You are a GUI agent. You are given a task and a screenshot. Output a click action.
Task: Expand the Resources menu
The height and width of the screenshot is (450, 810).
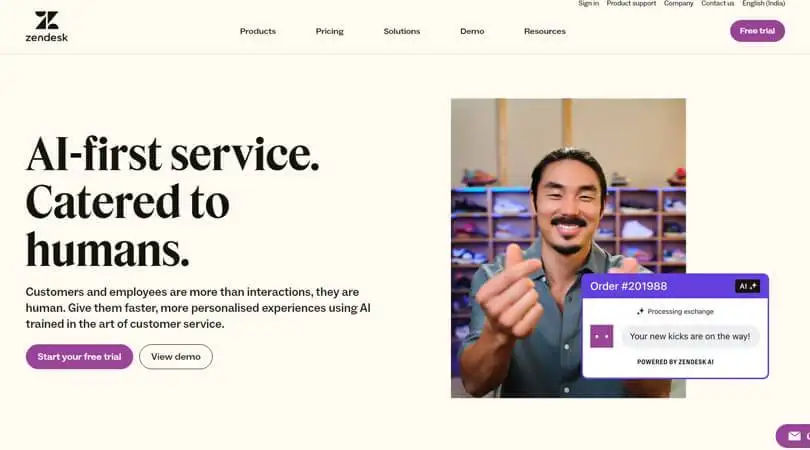click(544, 31)
